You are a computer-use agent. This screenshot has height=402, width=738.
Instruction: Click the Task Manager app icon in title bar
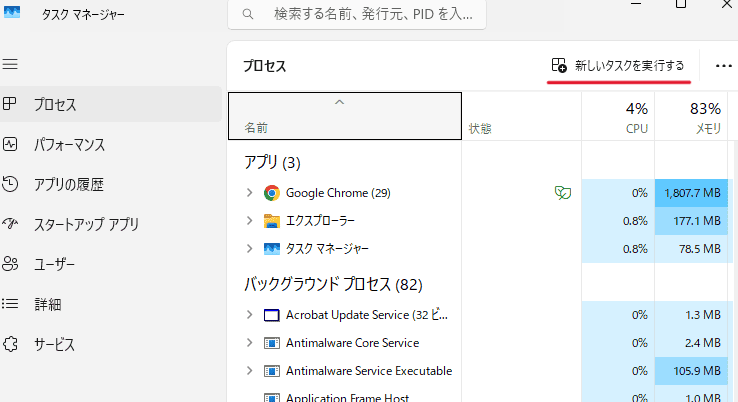click(x=12, y=12)
